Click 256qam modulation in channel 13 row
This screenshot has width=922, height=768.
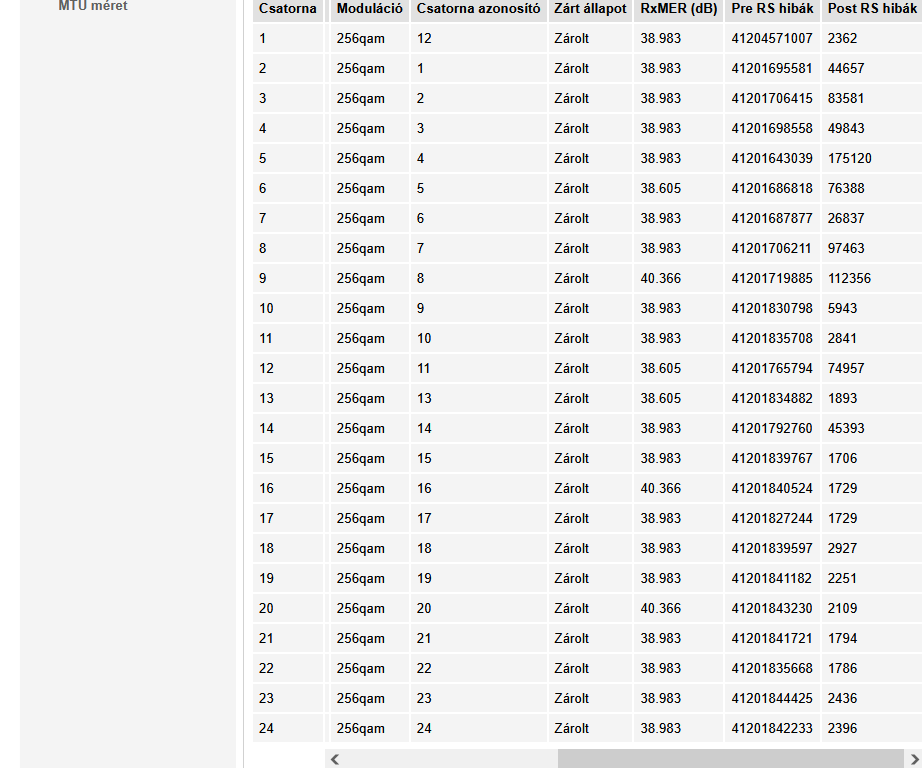click(x=360, y=398)
